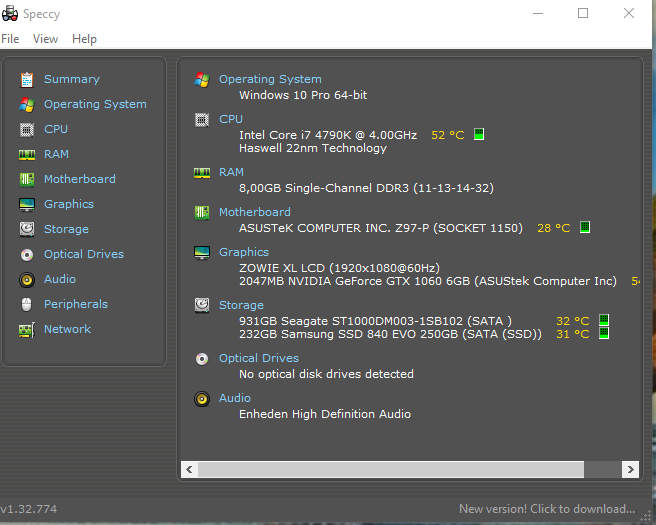Click the Storage heading link in summary
The height and width of the screenshot is (525, 656).
click(x=241, y=305)
